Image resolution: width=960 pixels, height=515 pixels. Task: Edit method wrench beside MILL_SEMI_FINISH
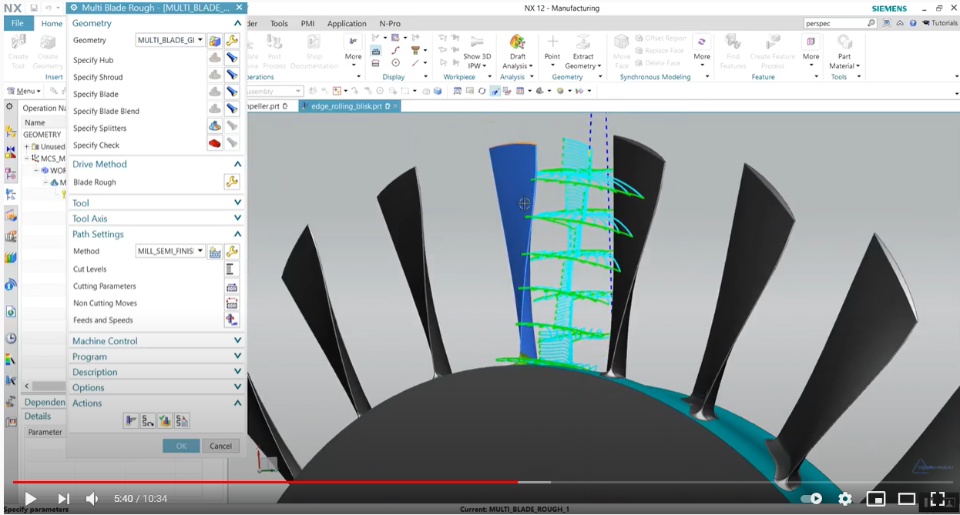point(232,252)
